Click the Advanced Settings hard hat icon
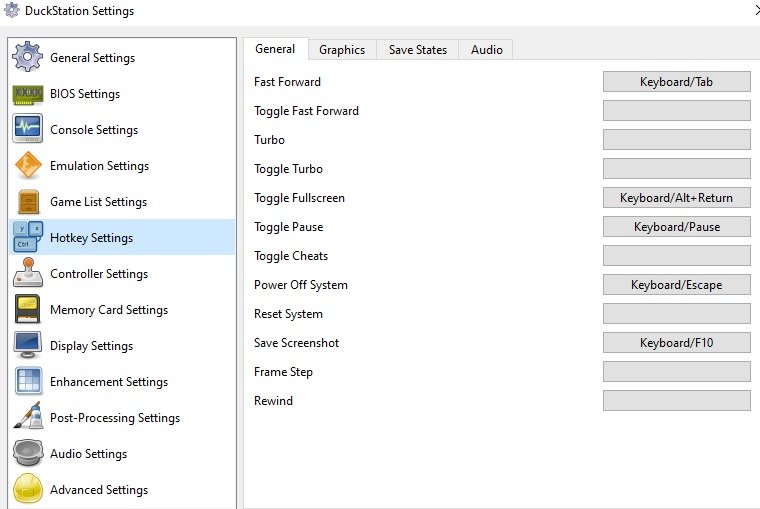Viewport: 760px width, 509px height. tap(28, 489)
